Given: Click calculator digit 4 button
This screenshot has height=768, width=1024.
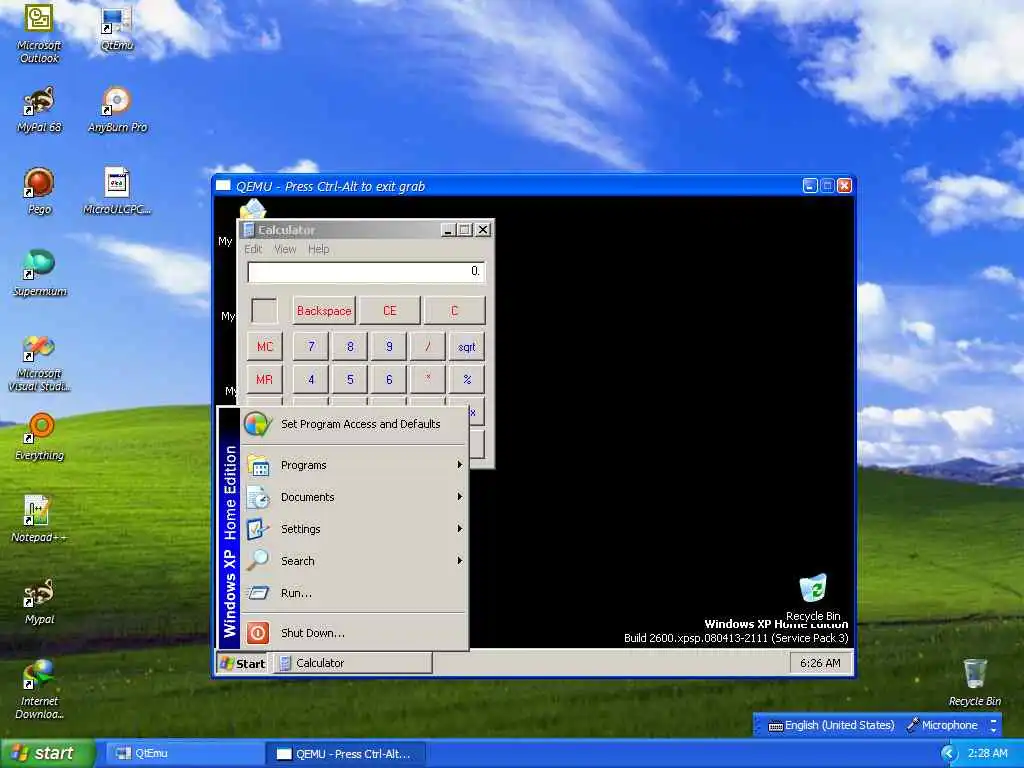Looking at the screenshot, I should pyautogui.click(x=311, y=379).
